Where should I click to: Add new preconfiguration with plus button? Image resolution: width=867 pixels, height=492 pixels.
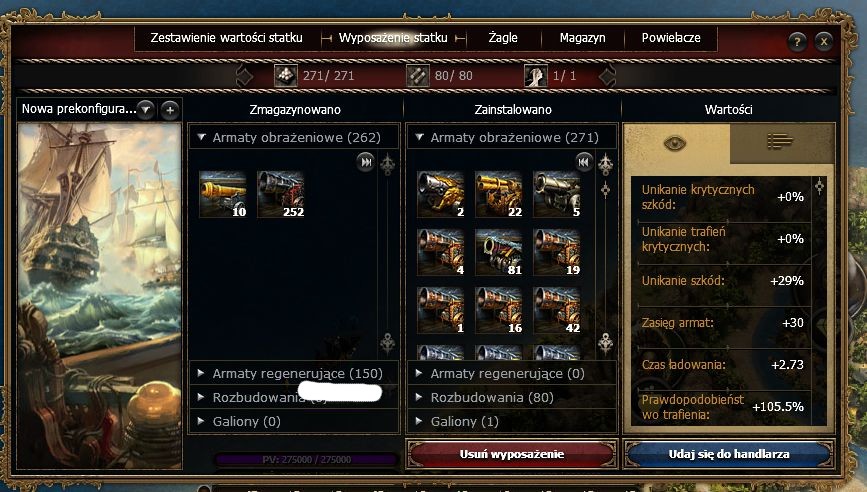[170, 110]
